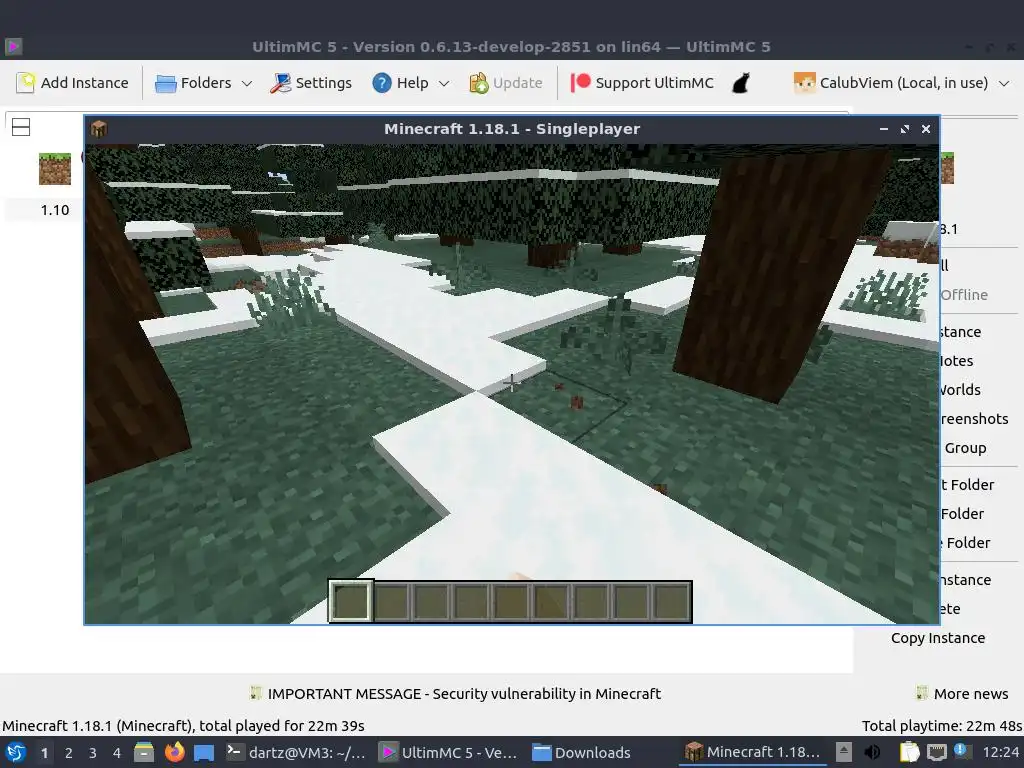This screenshot has height=768, width=1024.
Task: Open the Lubuntu start menu icon
Action: pos(16,752)
